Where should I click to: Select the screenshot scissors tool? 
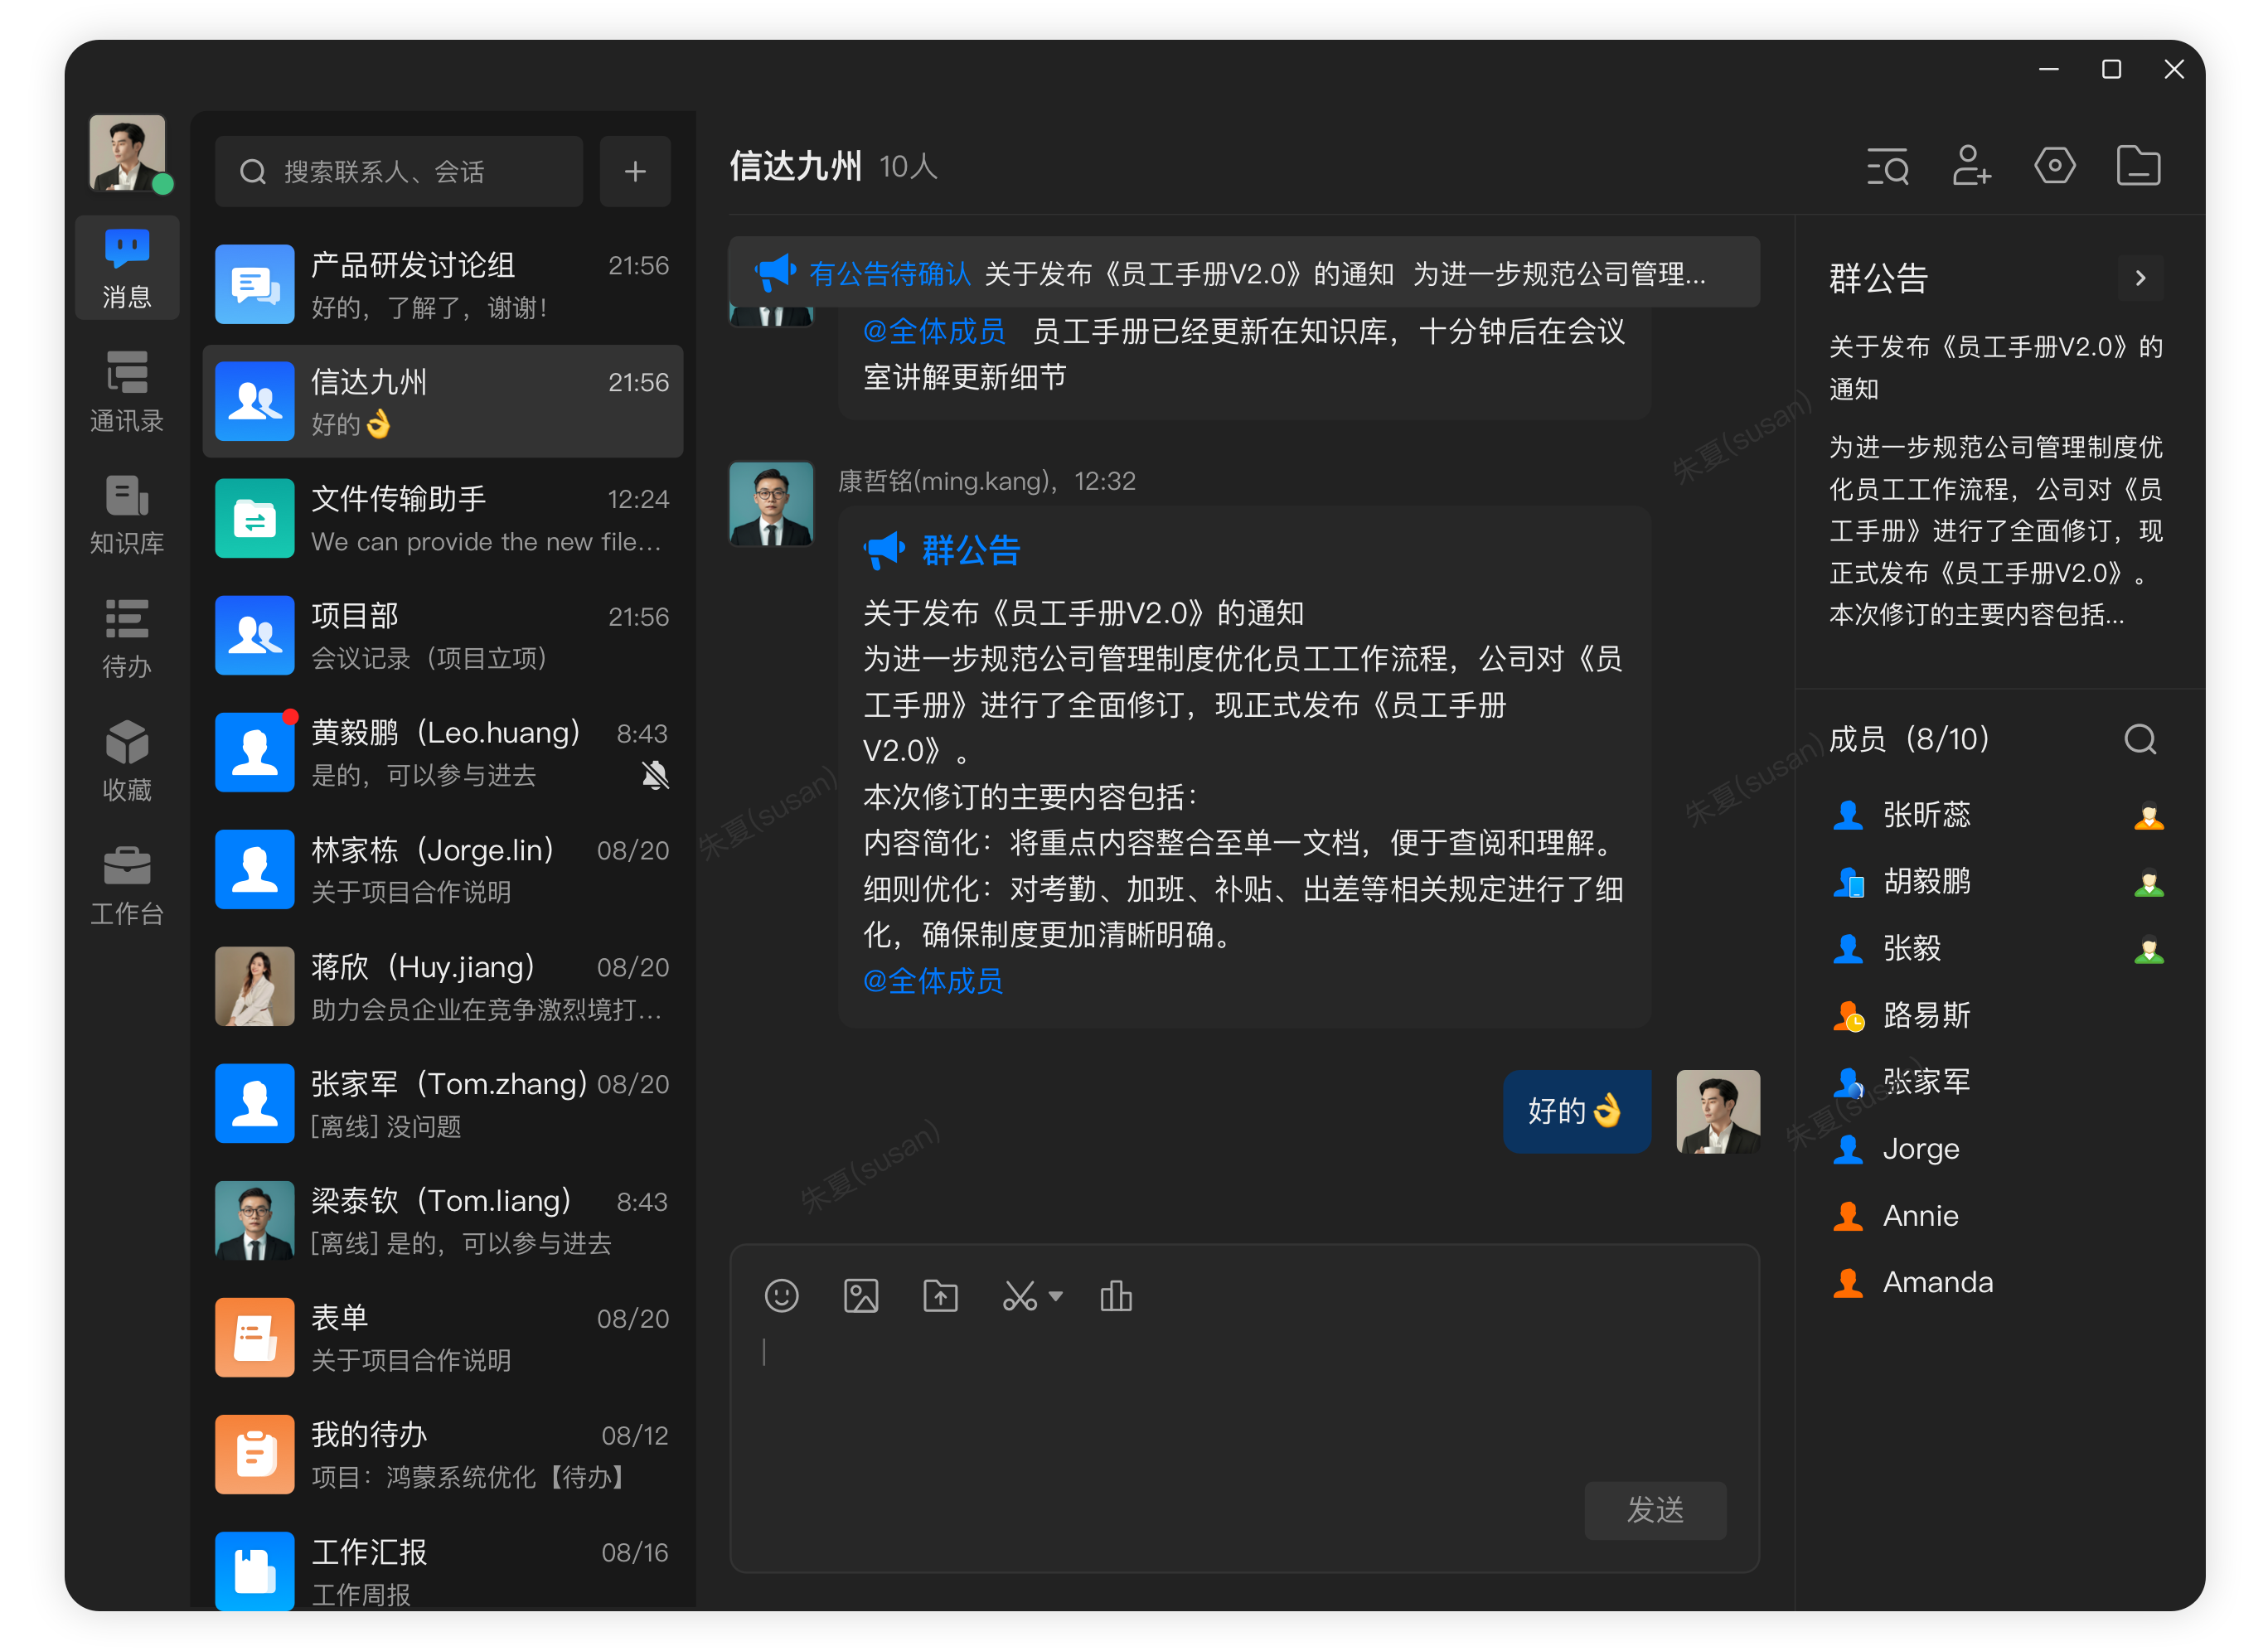pos(1019,1295)
